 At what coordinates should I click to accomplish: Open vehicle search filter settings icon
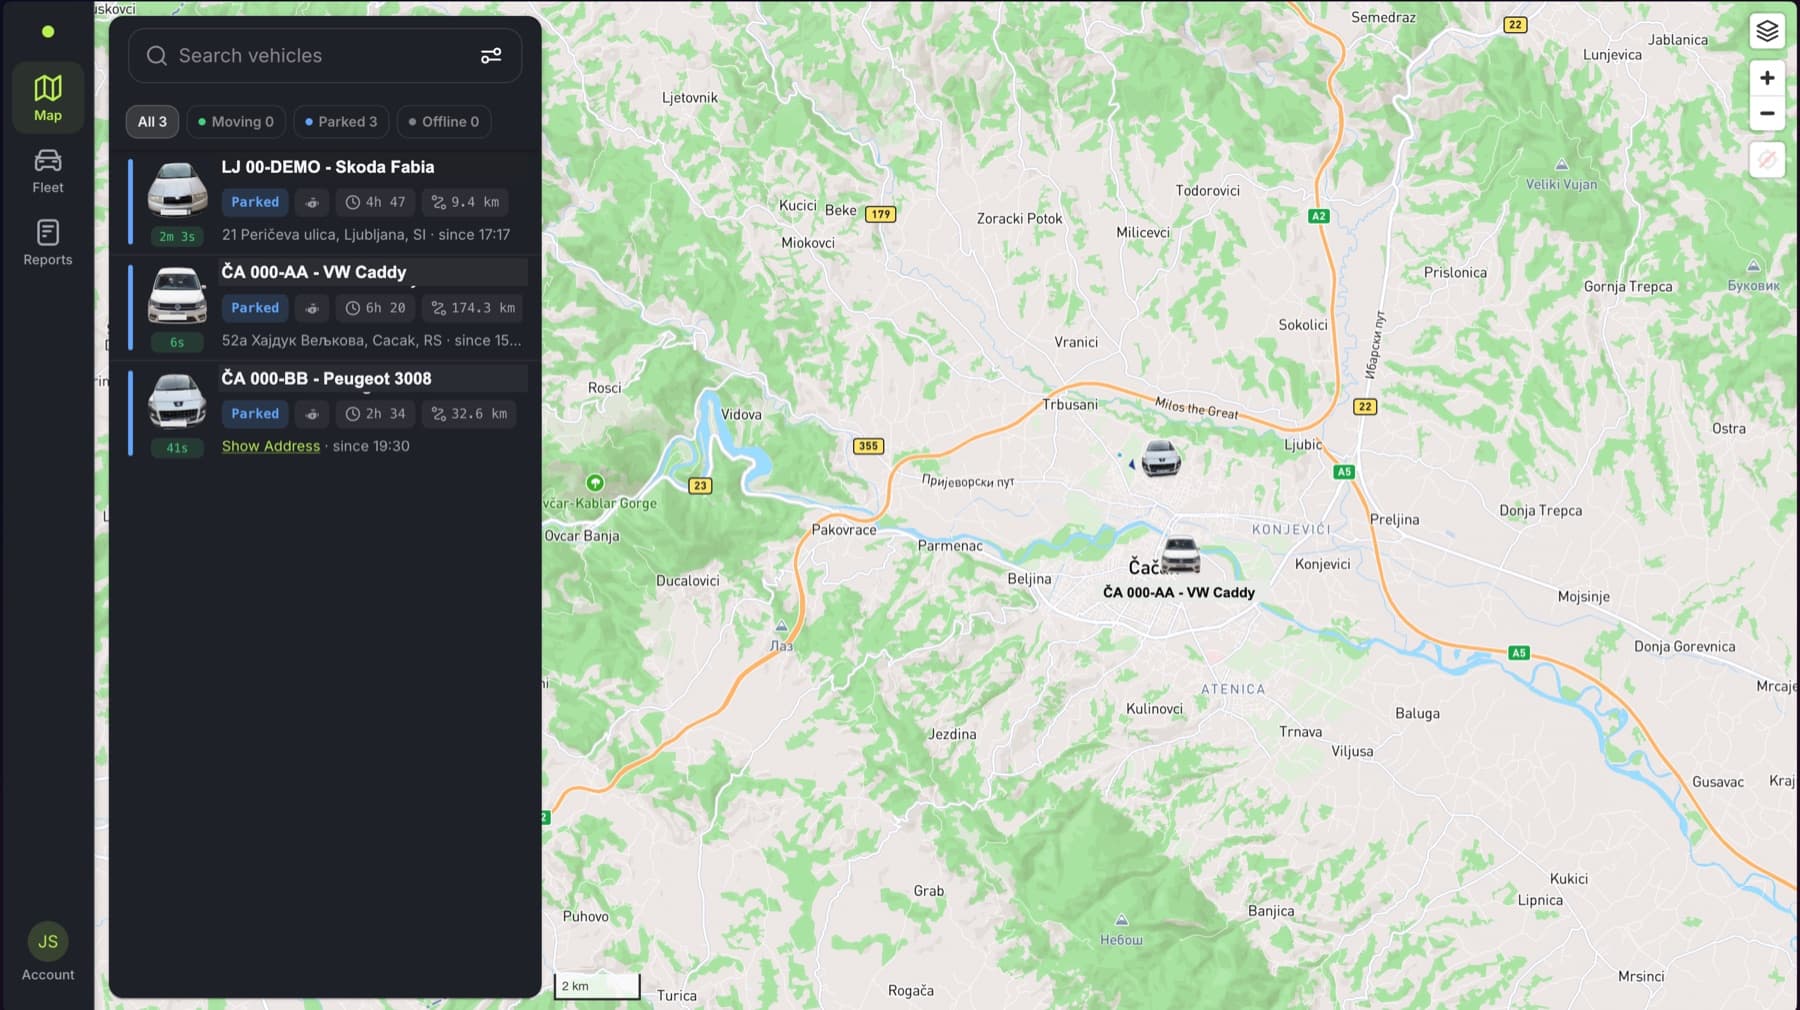point(491,56)
